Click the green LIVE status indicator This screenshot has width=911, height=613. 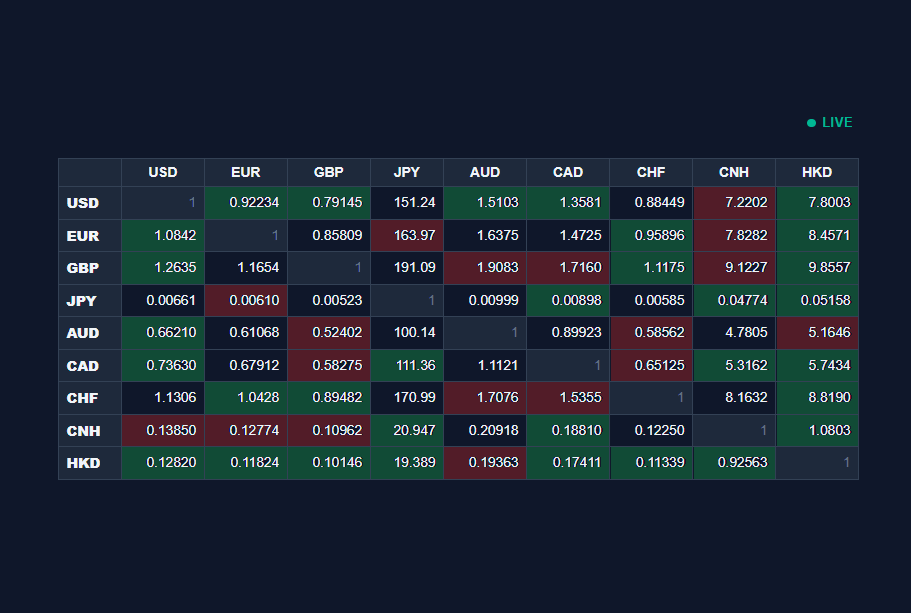[x=830, y=123]
